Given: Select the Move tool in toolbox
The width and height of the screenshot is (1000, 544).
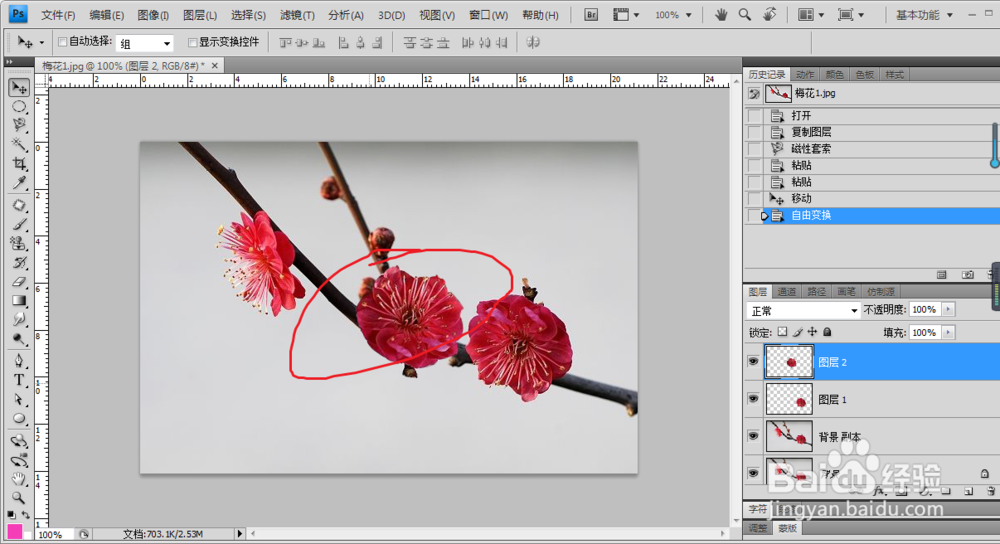Looking at the screenshot, I should tap(19, 87).
